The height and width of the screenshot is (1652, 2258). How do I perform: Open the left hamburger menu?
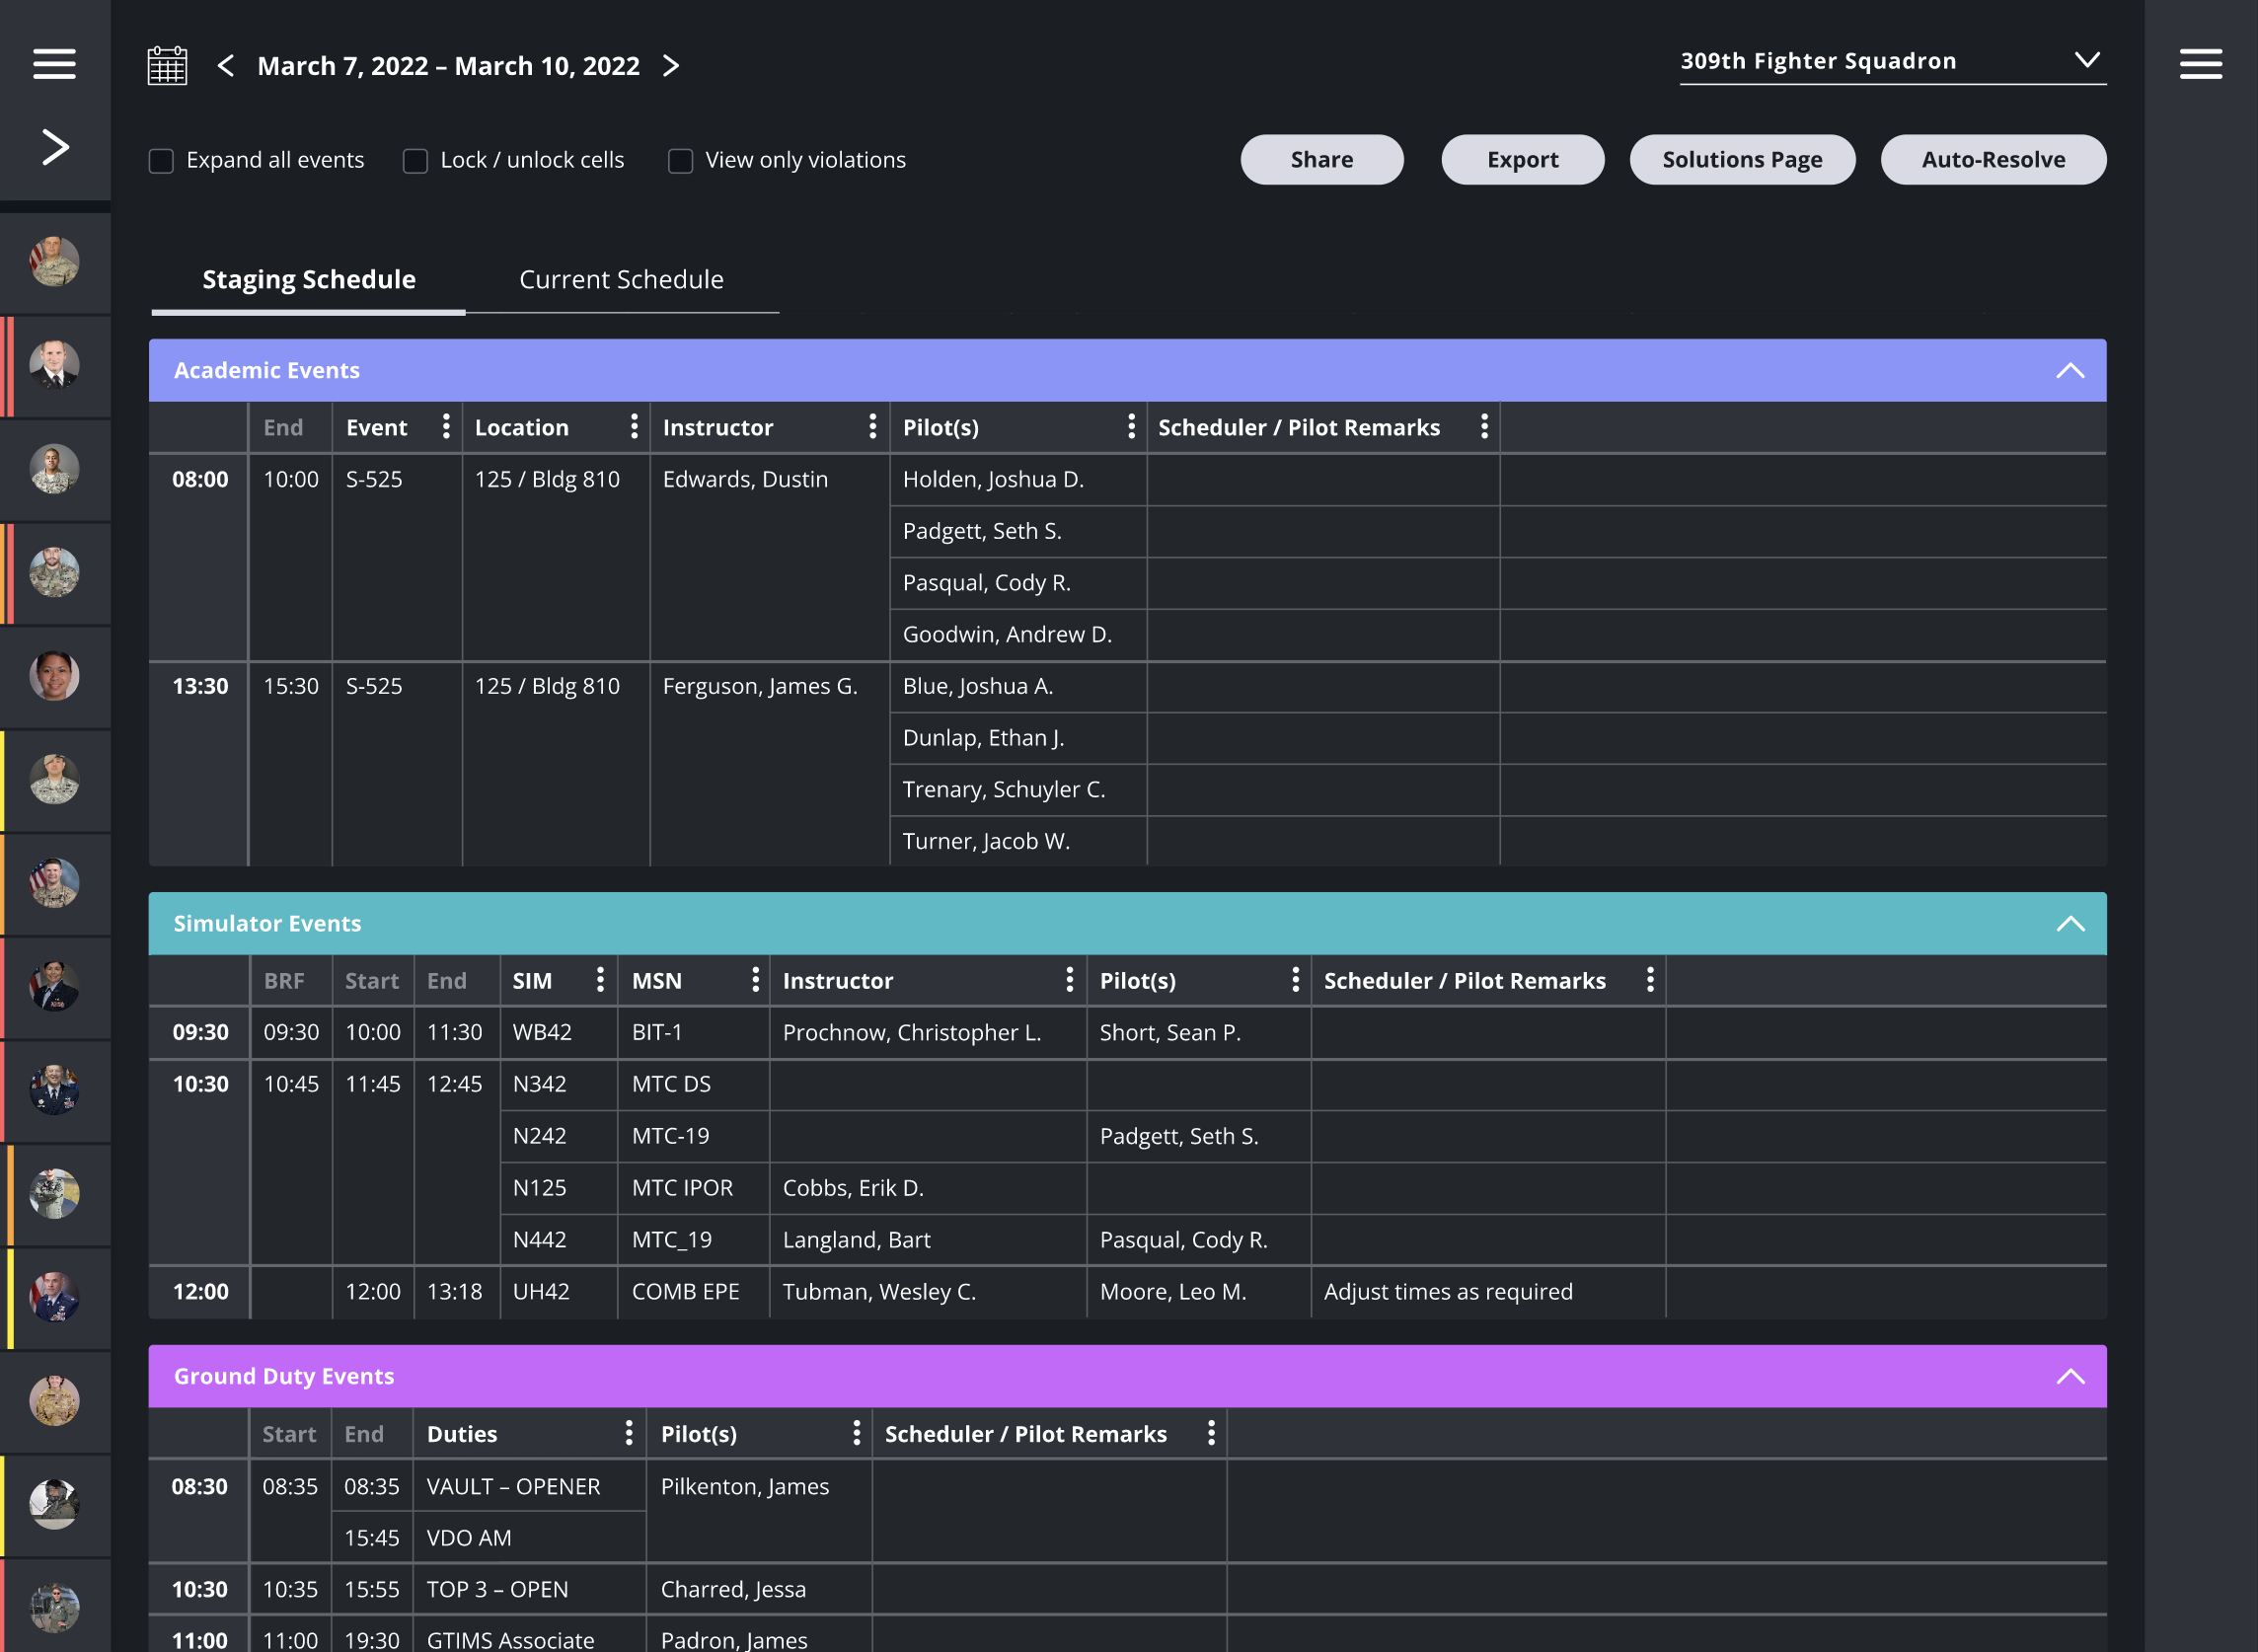pos(54,64)
